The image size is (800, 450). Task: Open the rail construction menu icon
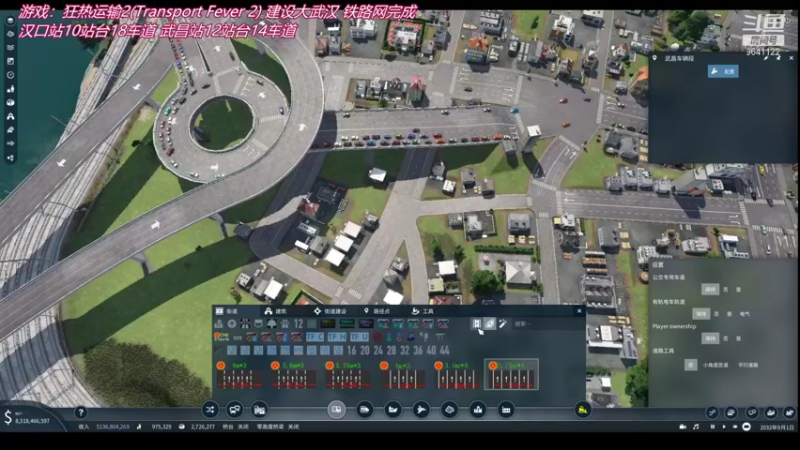click(x=365, y=410)
